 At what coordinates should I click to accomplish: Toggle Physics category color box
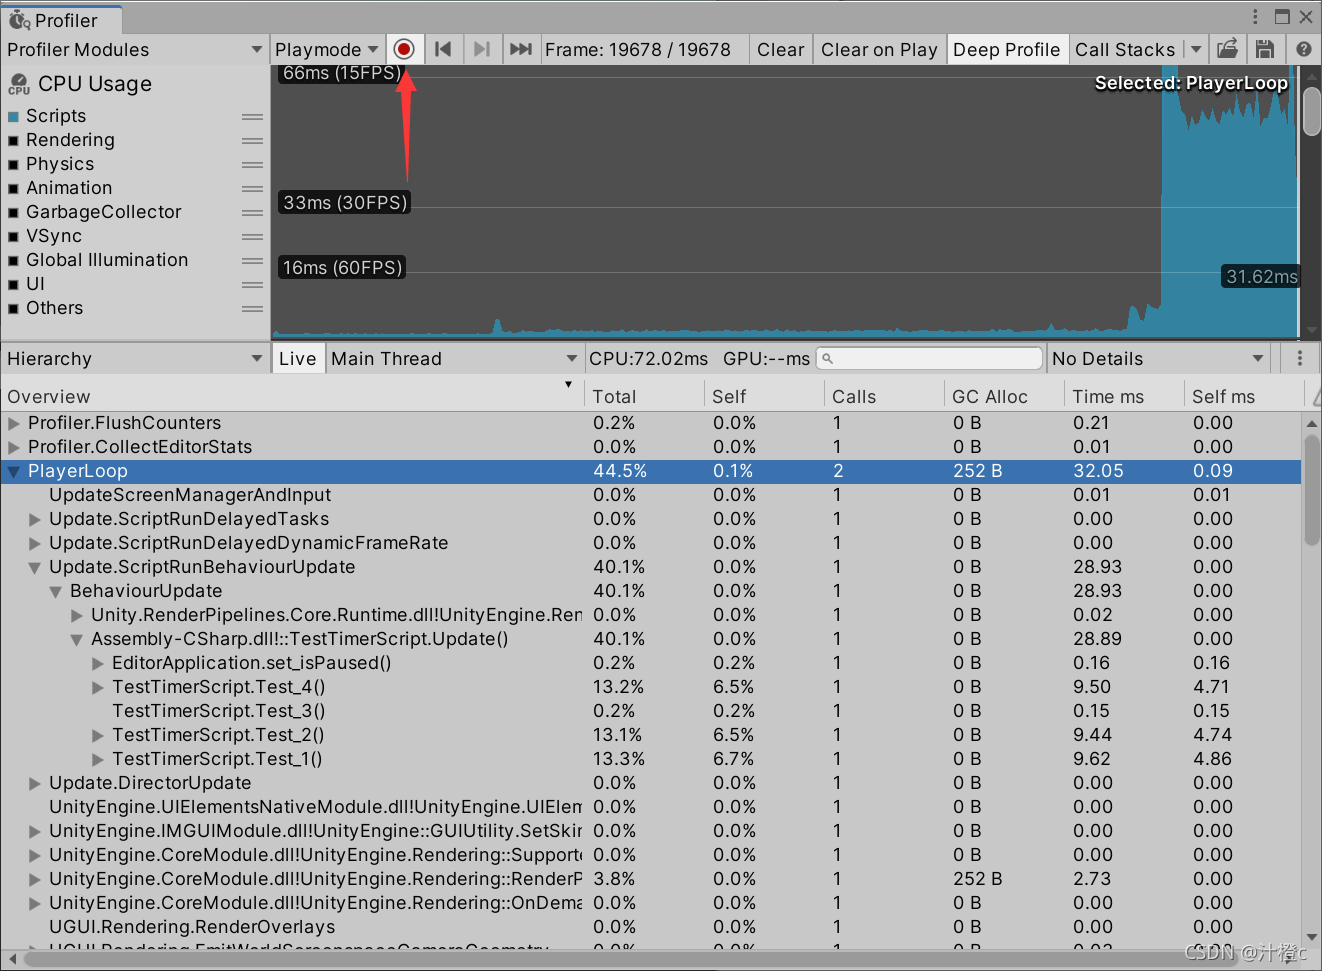tap(14, 165)
